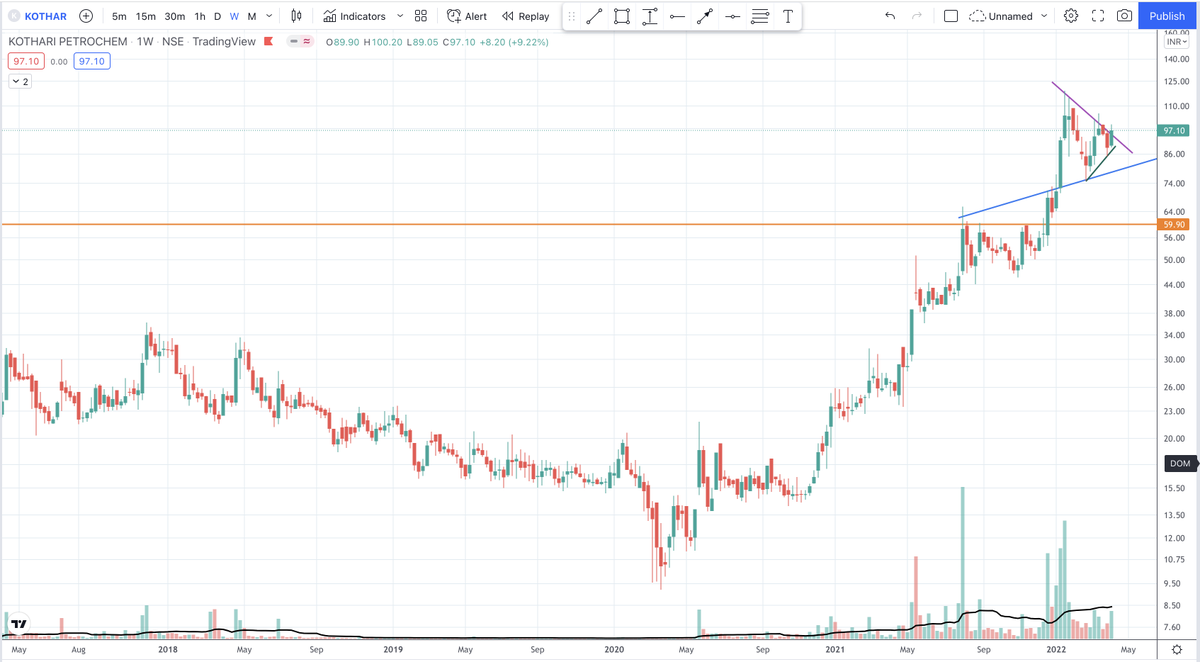
Task: Select the 15m timeframe
Action: click(146, 16)
